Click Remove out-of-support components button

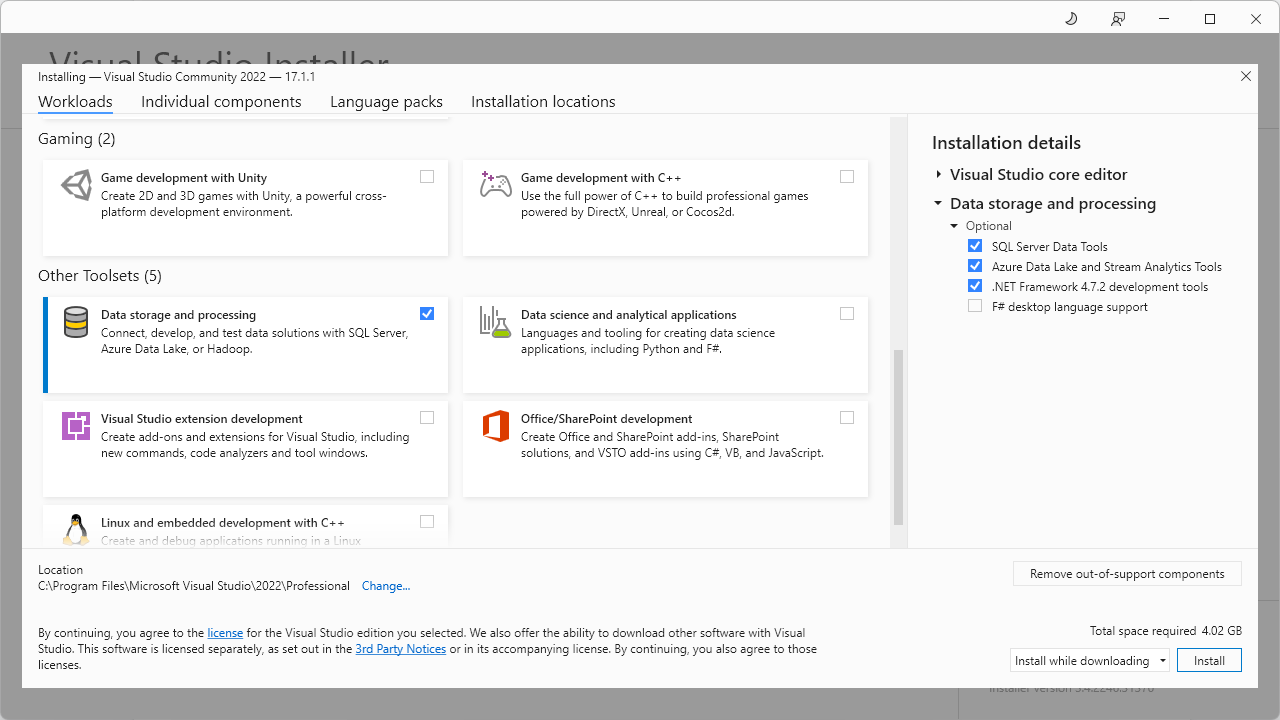(x=1127, y=574)
